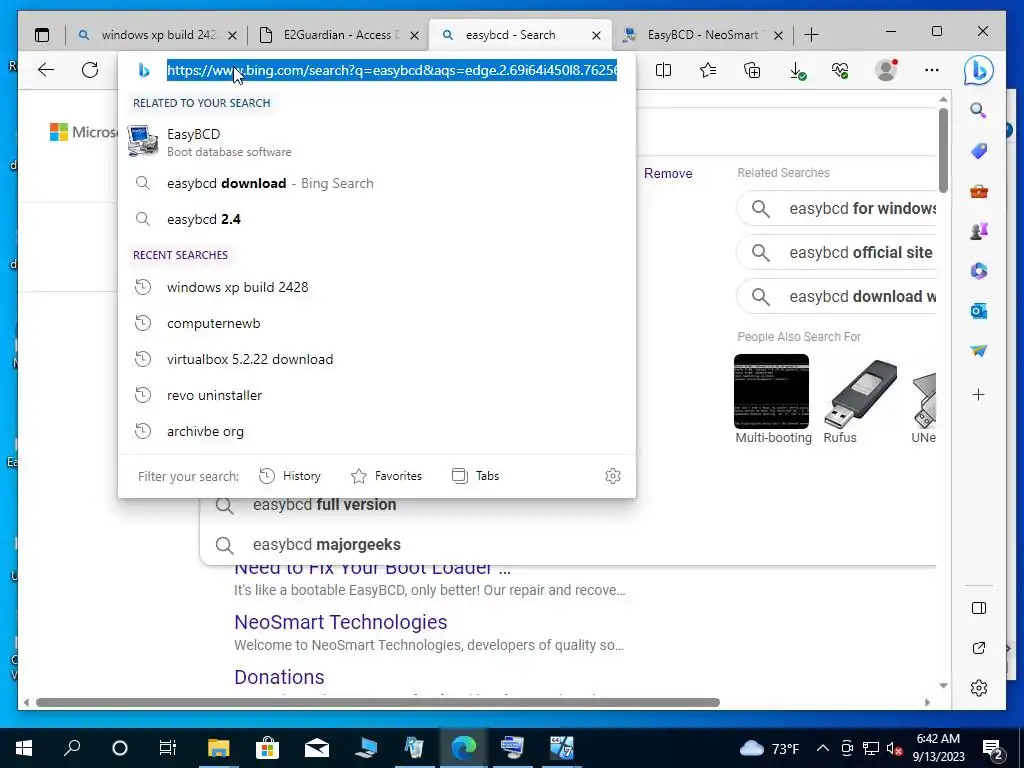Select recent search windows xp build 2428
Screen dimensions: 1024x768
coord(377,287)
